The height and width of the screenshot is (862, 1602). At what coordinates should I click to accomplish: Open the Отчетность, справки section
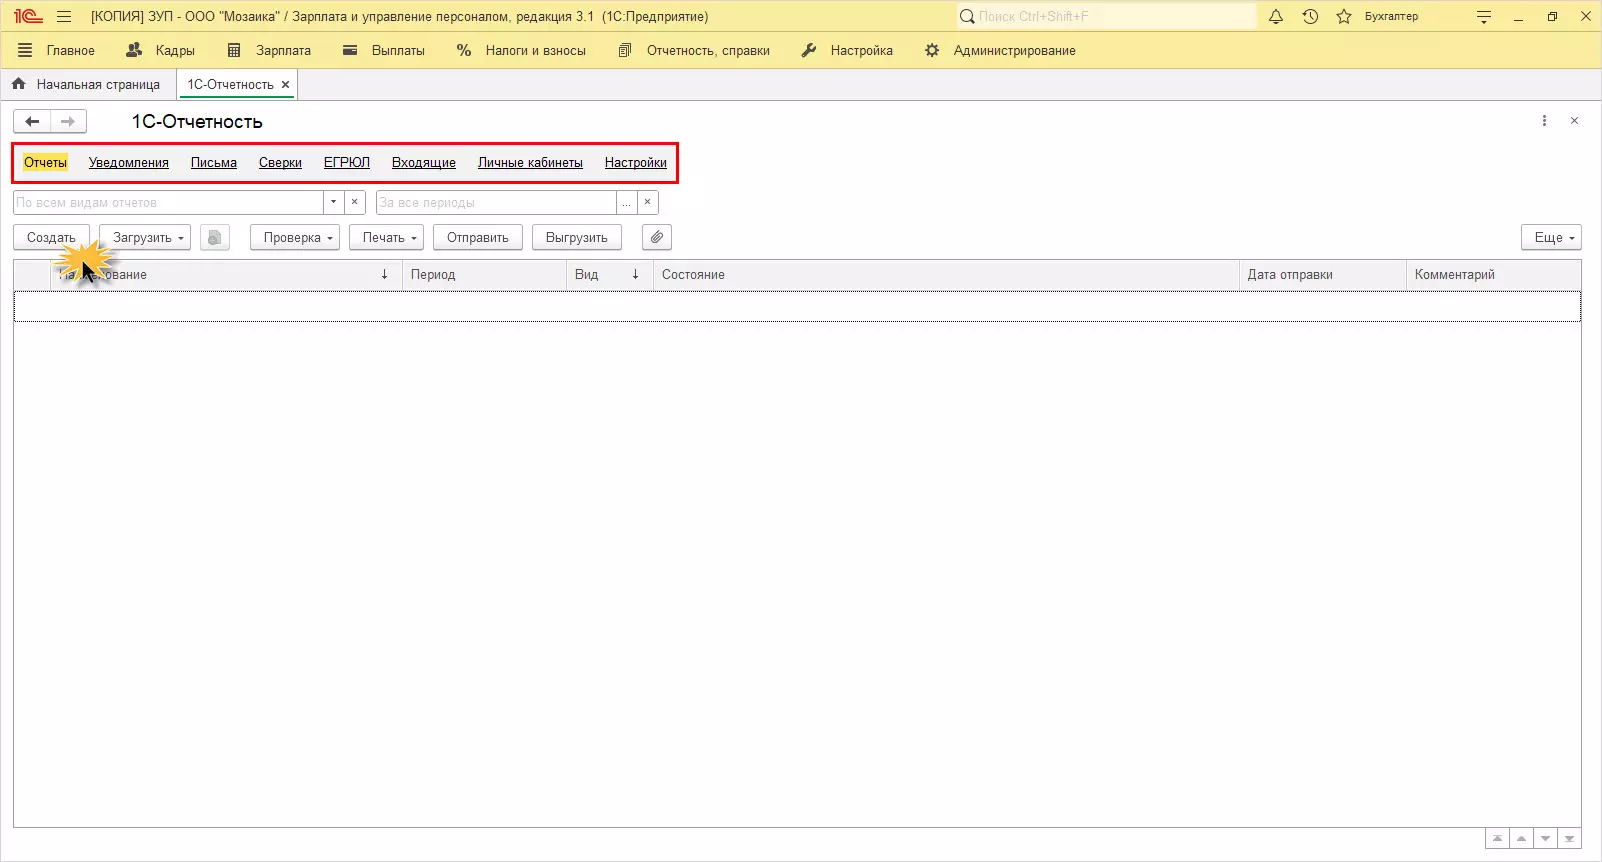pos(694,51)
